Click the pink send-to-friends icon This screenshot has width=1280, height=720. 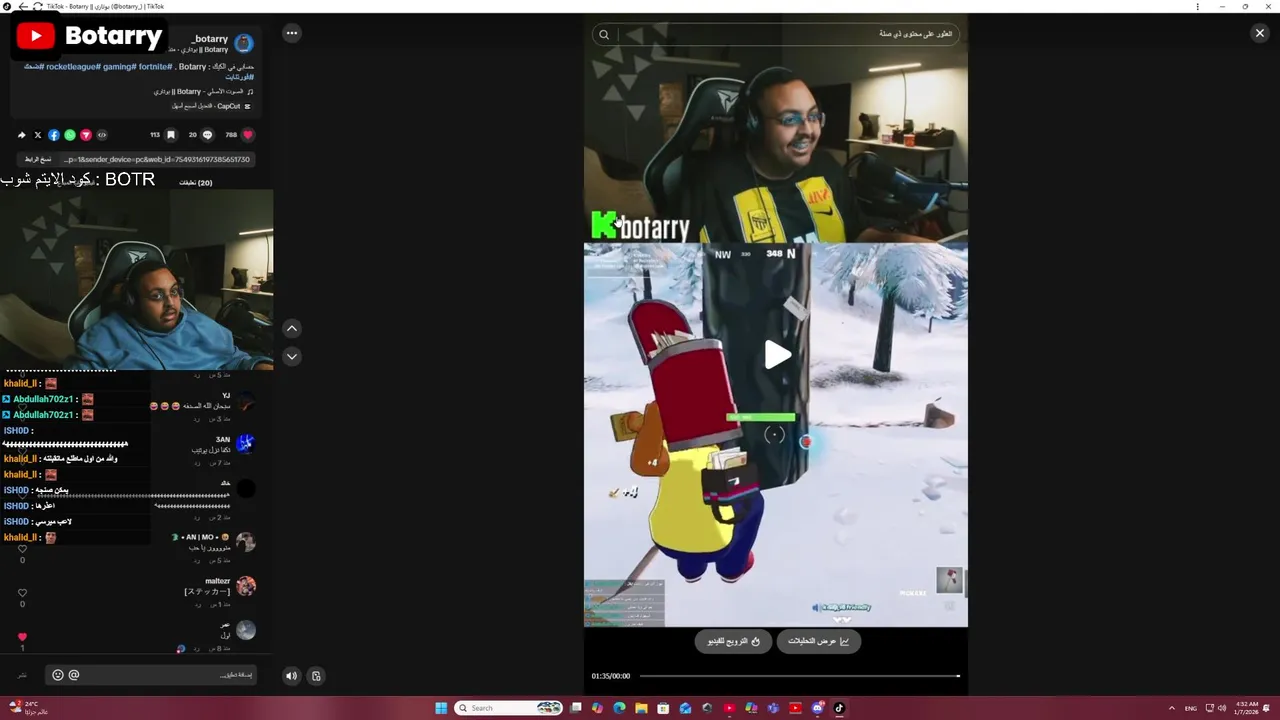pos(86,135)
